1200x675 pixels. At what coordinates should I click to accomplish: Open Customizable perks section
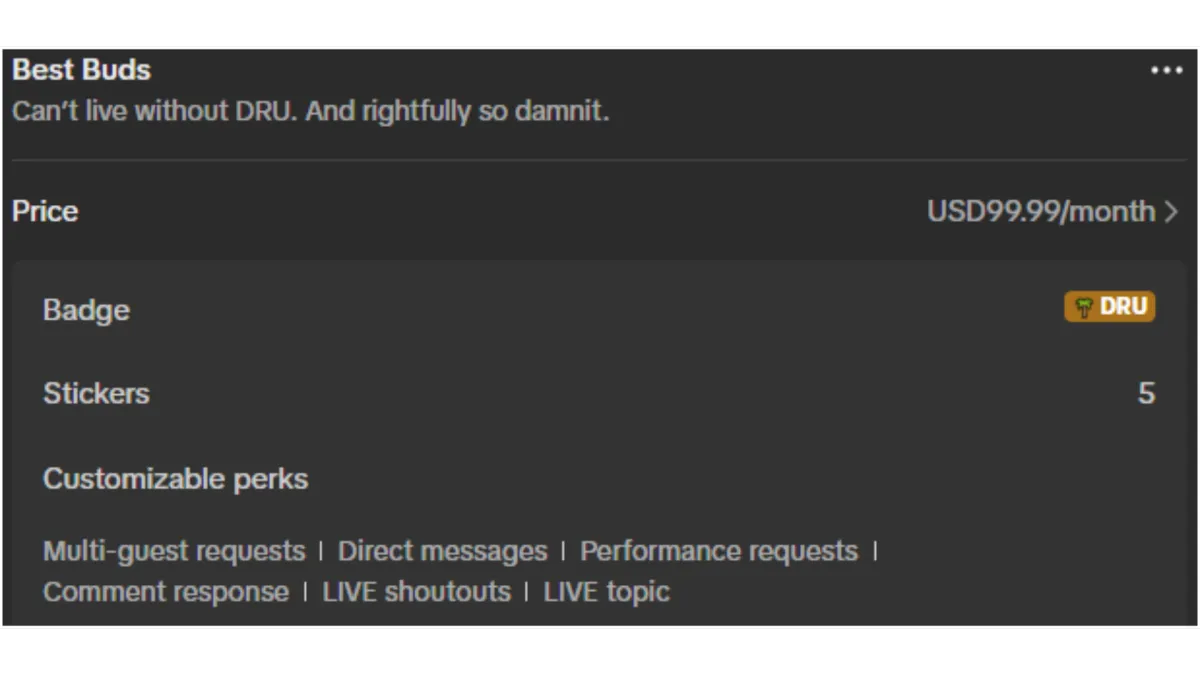click(x=175, y=479)
